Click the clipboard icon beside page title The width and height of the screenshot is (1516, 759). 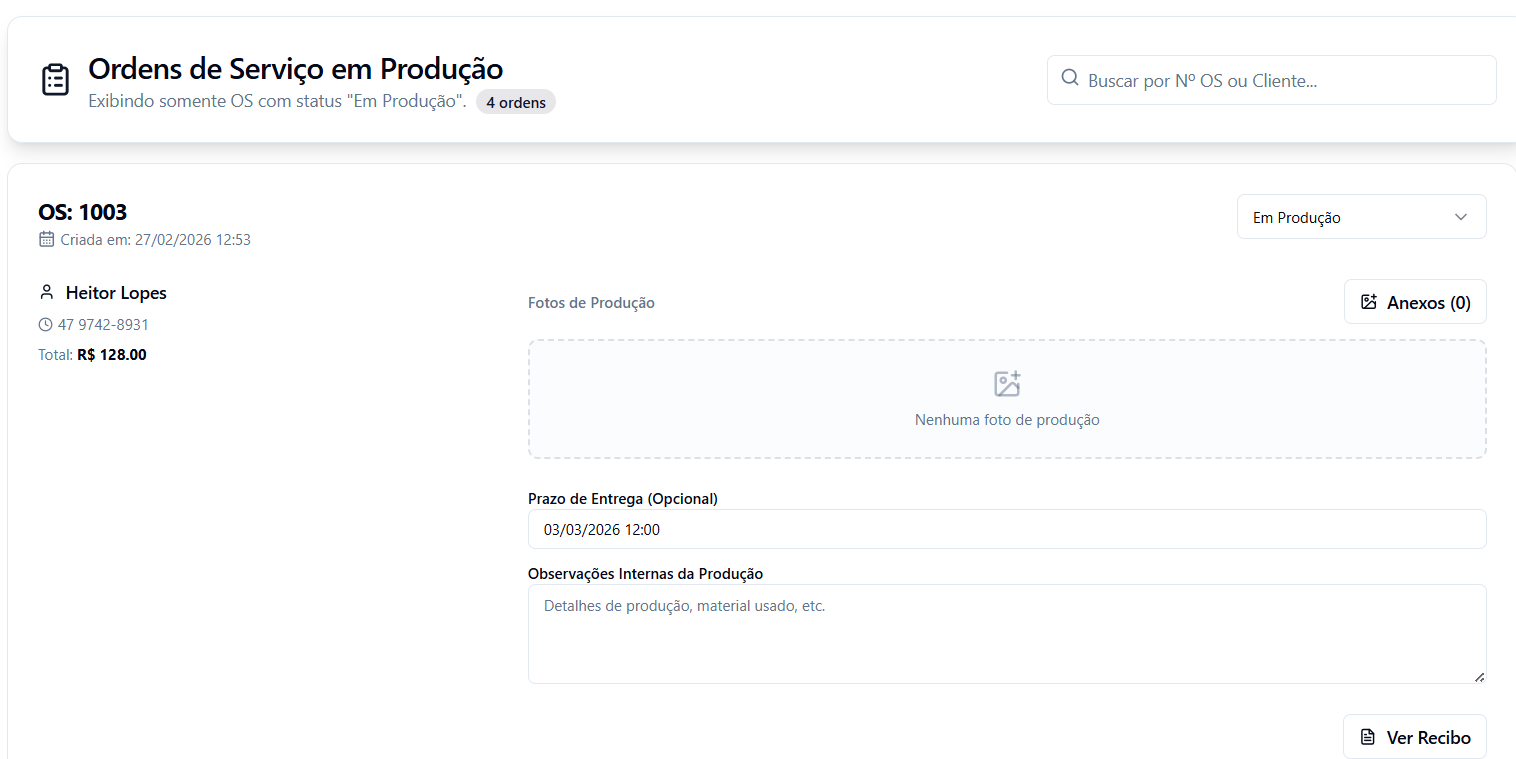coord(55,80)
